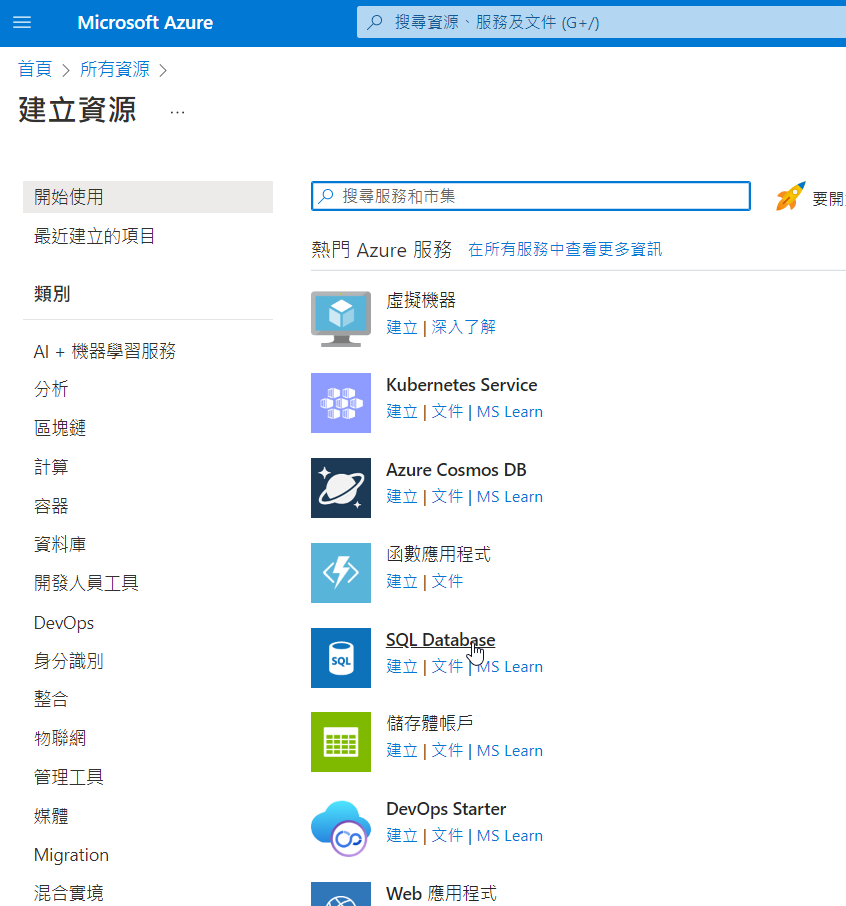Click MS Learn under 儲存體帳戶
The image size is (846, 906).
coord(510,751)
